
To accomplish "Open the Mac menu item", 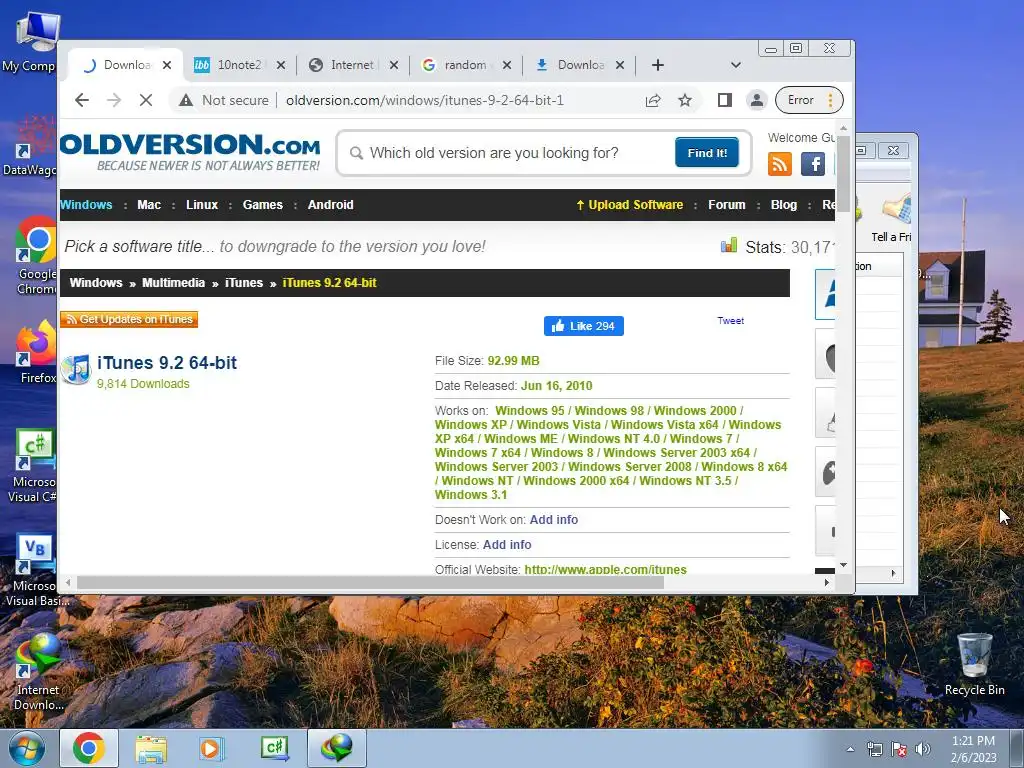I will [x=149, y=204].
